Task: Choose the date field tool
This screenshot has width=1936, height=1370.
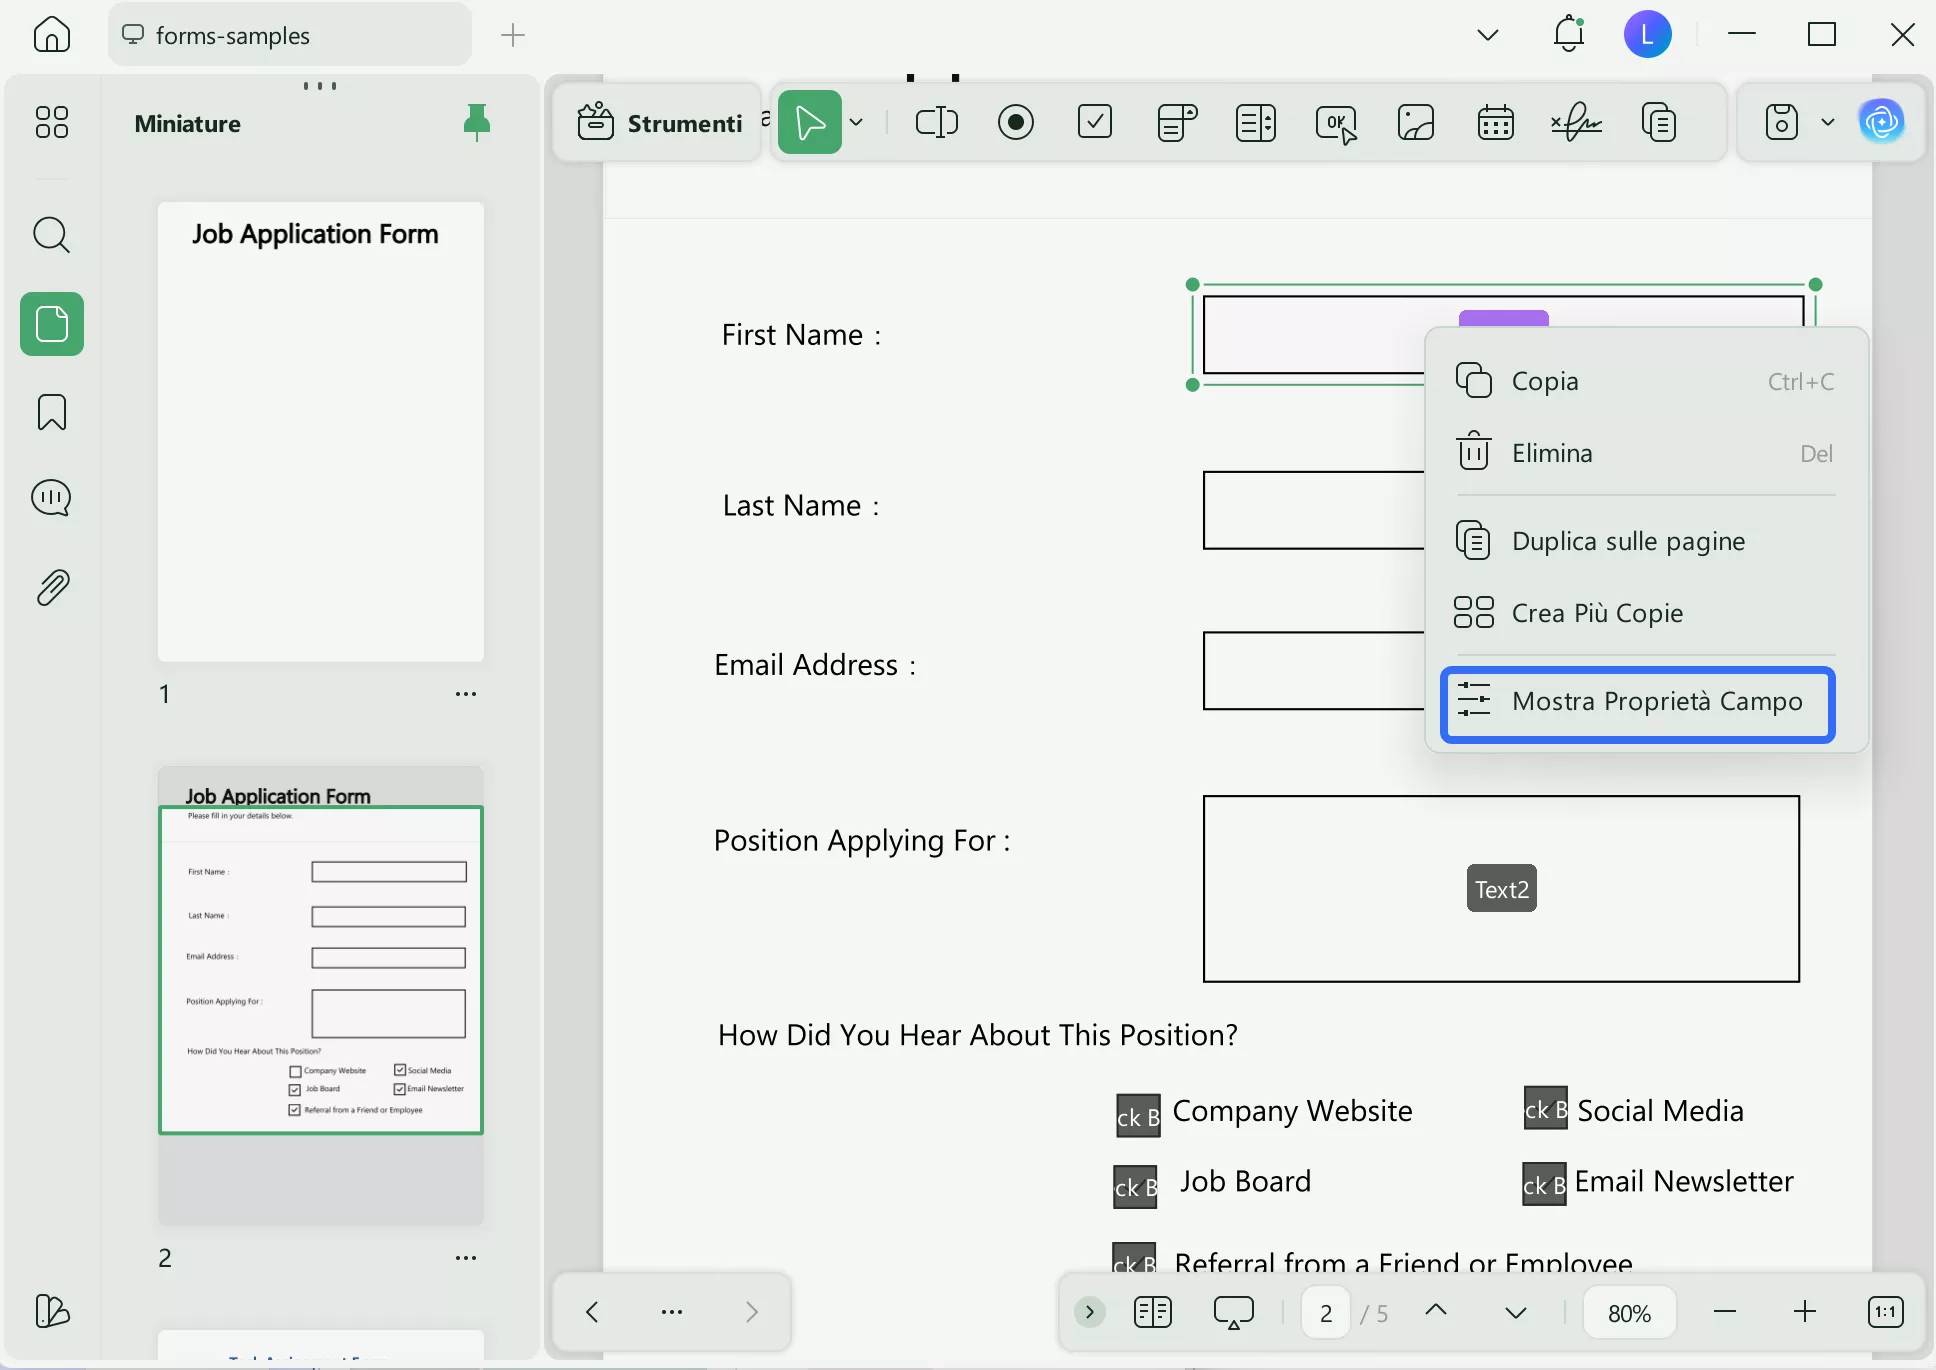Action: coord(1495,123)
